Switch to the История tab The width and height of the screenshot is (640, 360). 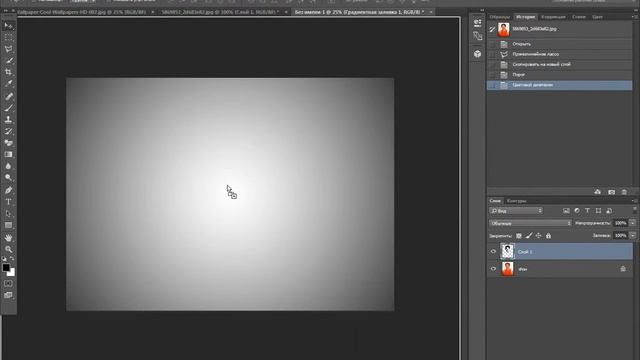pyautogui.click(x=525, y=17)
